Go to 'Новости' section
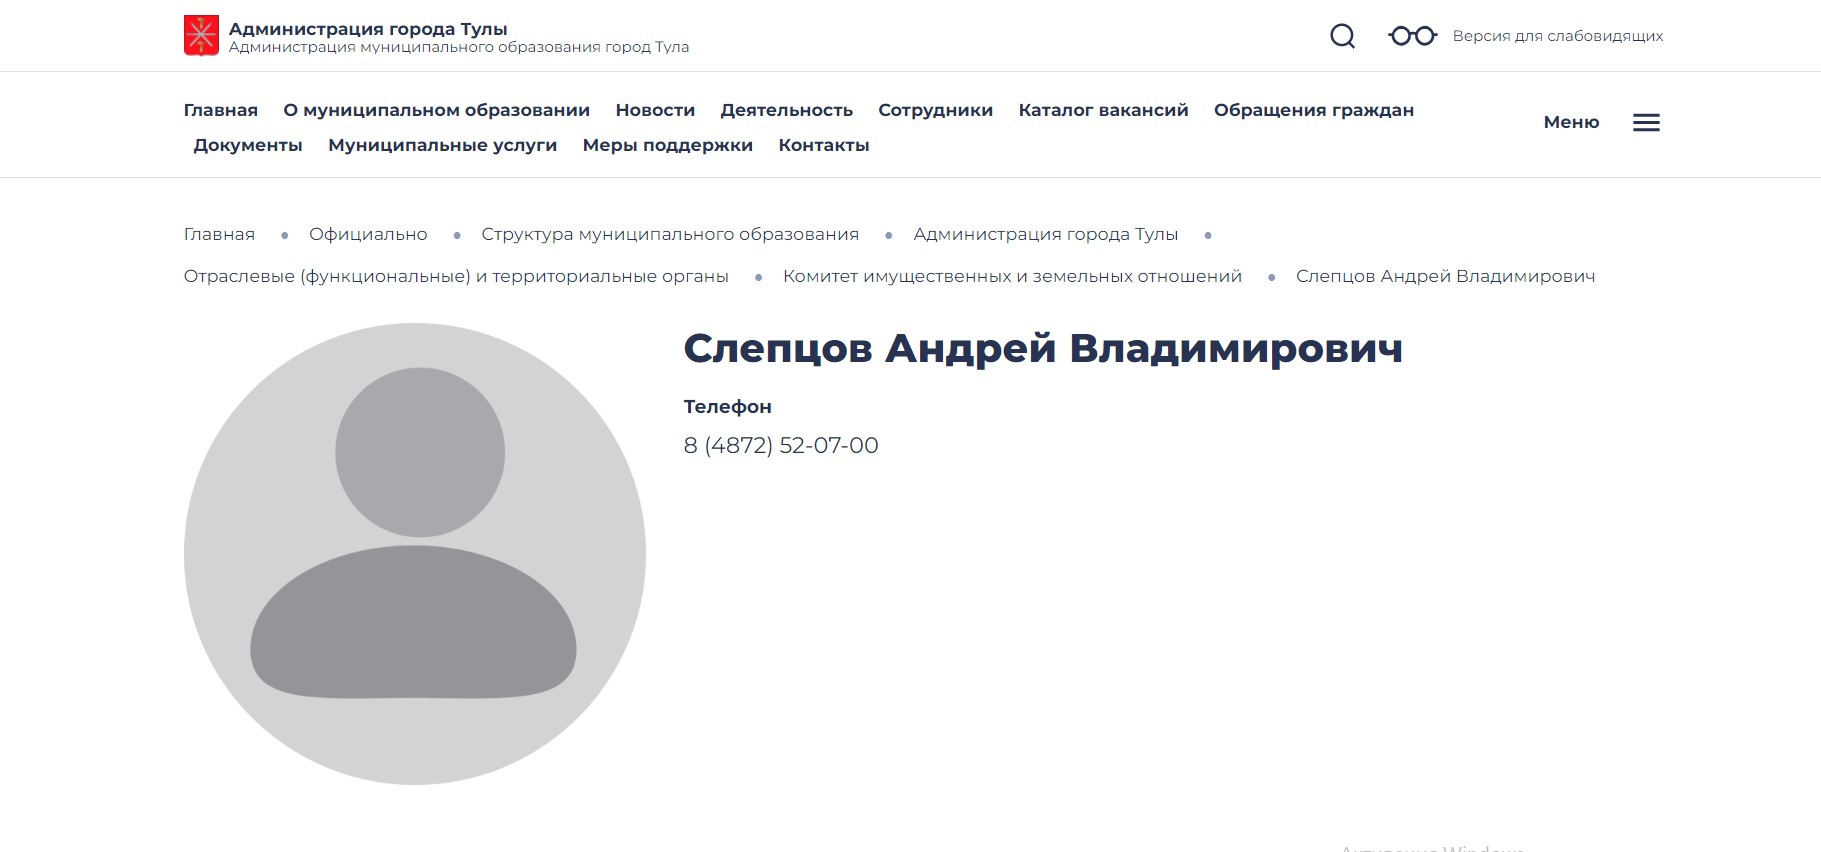 655,110
